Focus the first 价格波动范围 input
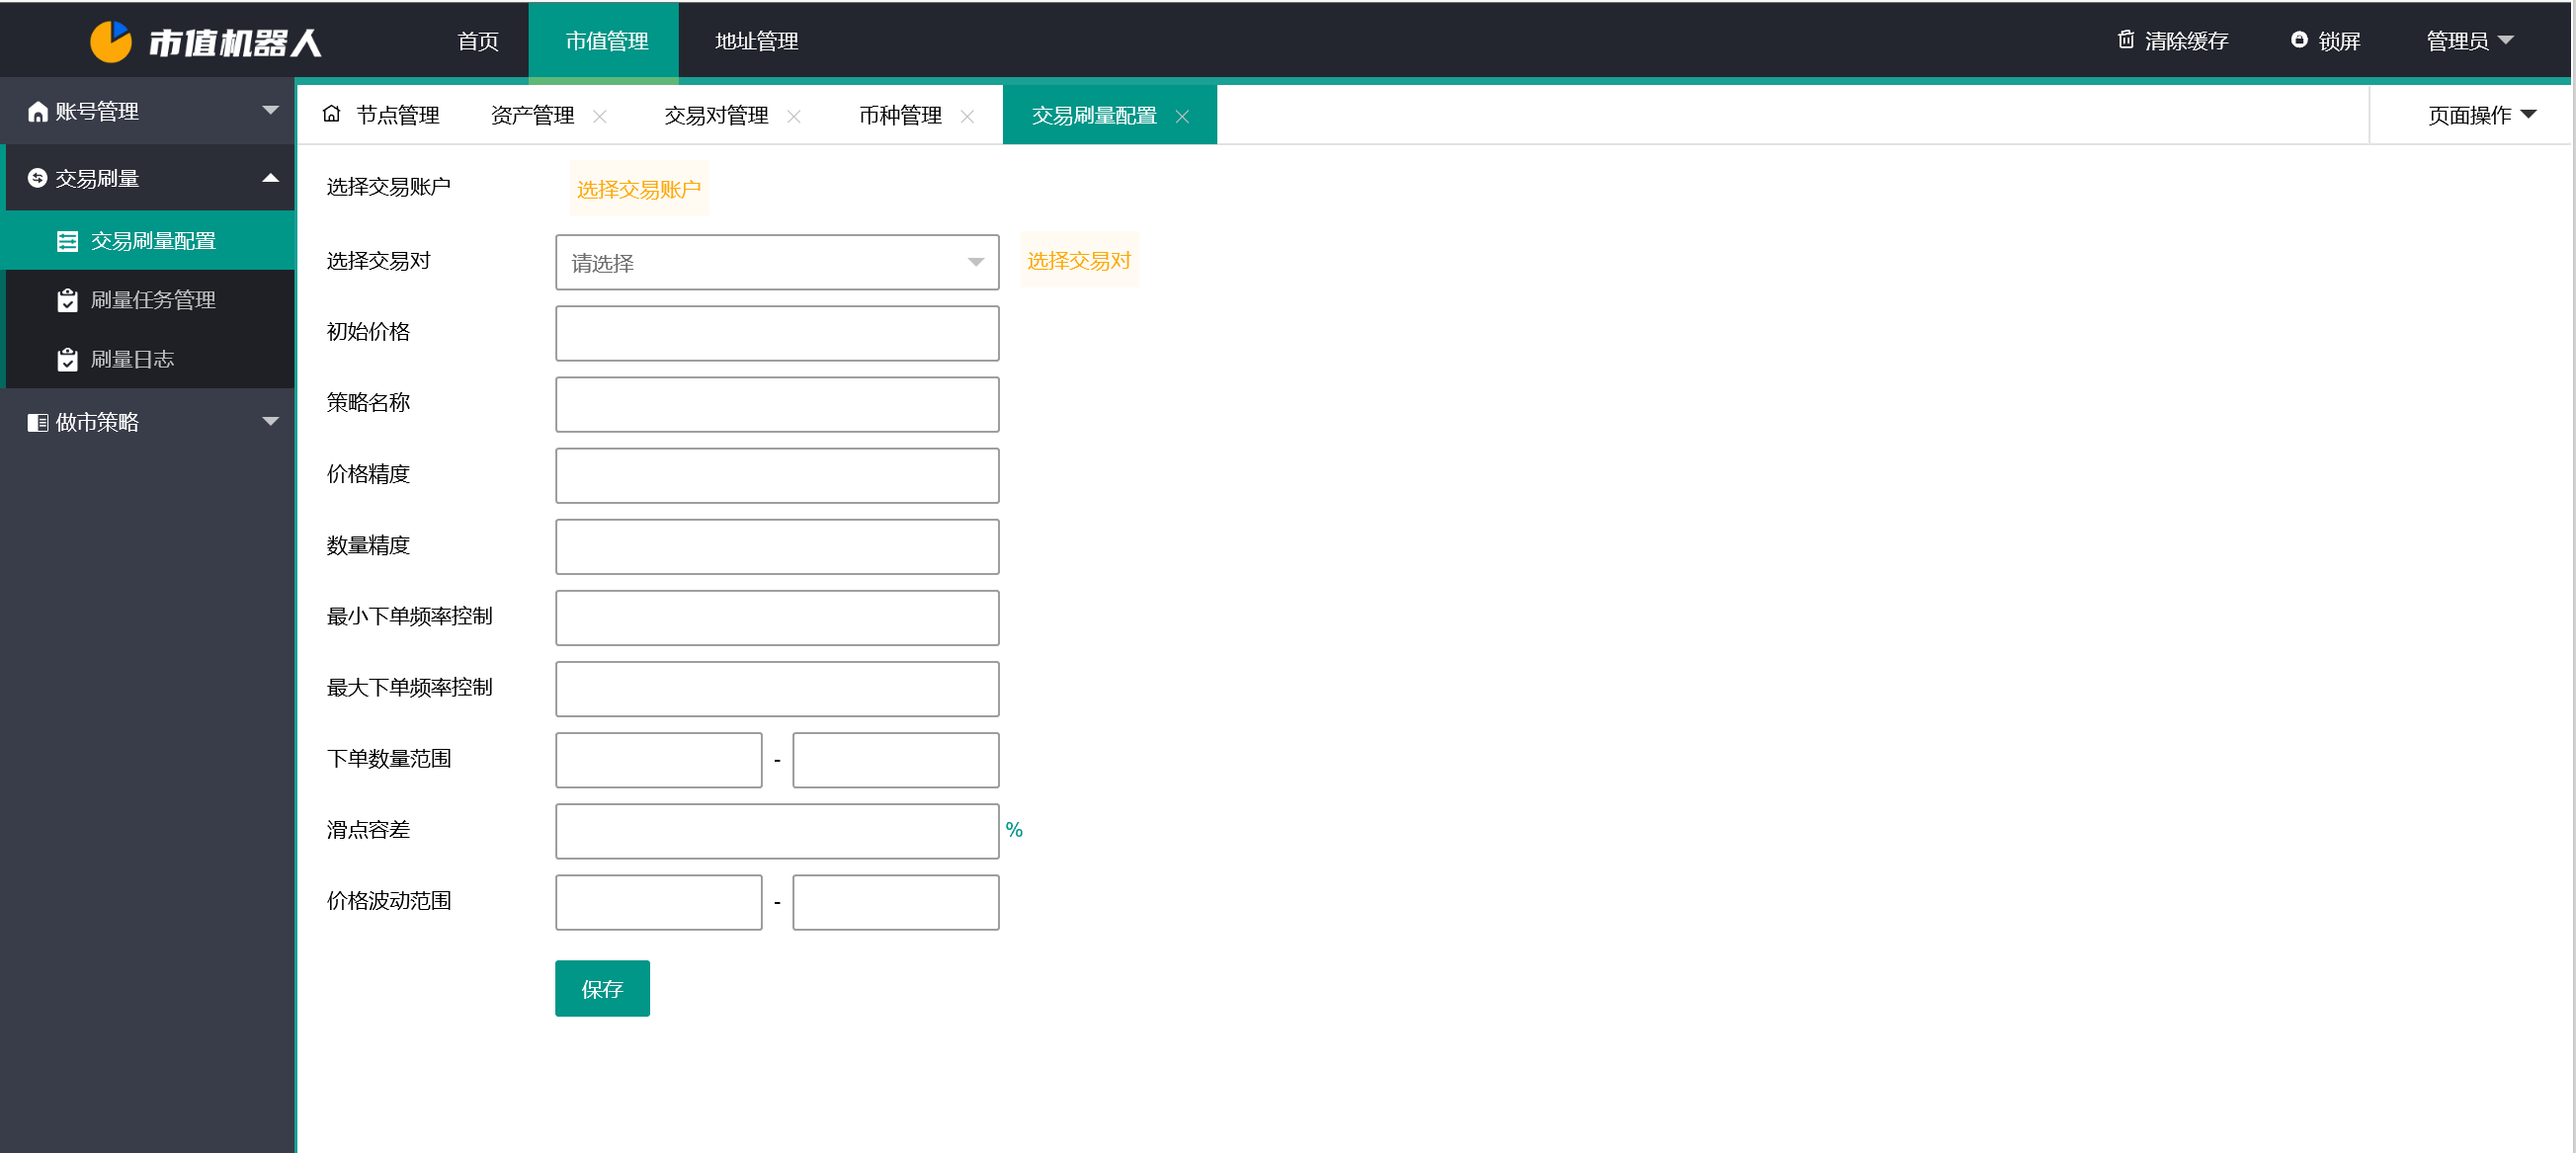This screenshot has width=2576, height=1153. tap(659, 902)
